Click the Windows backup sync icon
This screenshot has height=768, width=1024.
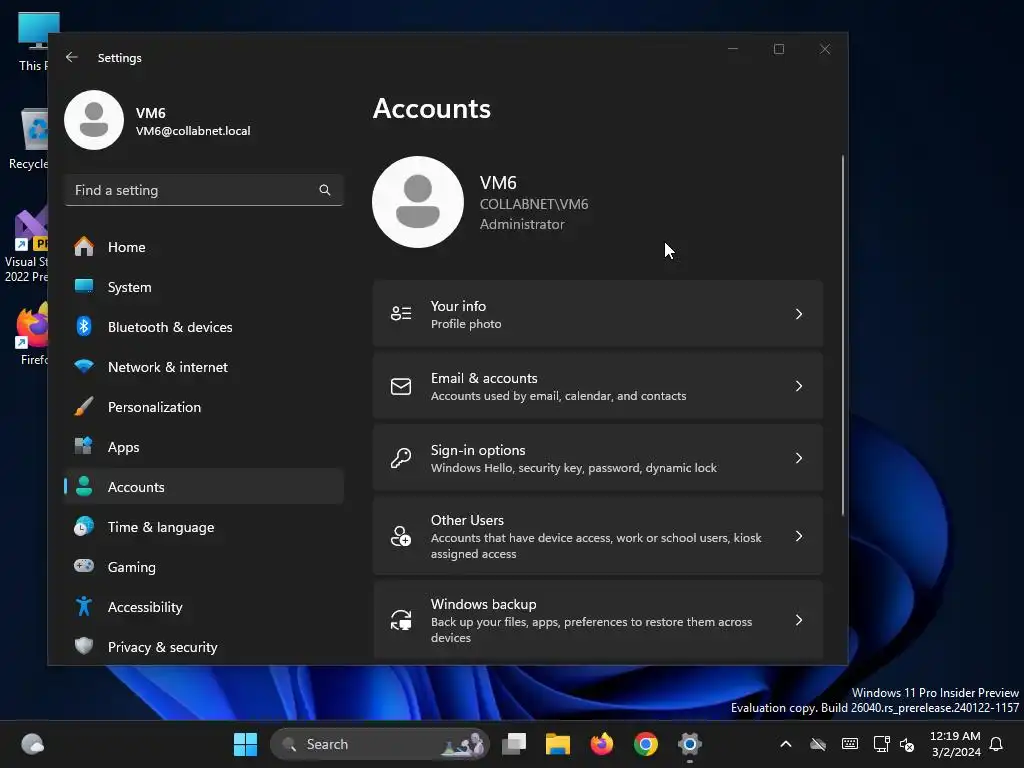[401, 620]
